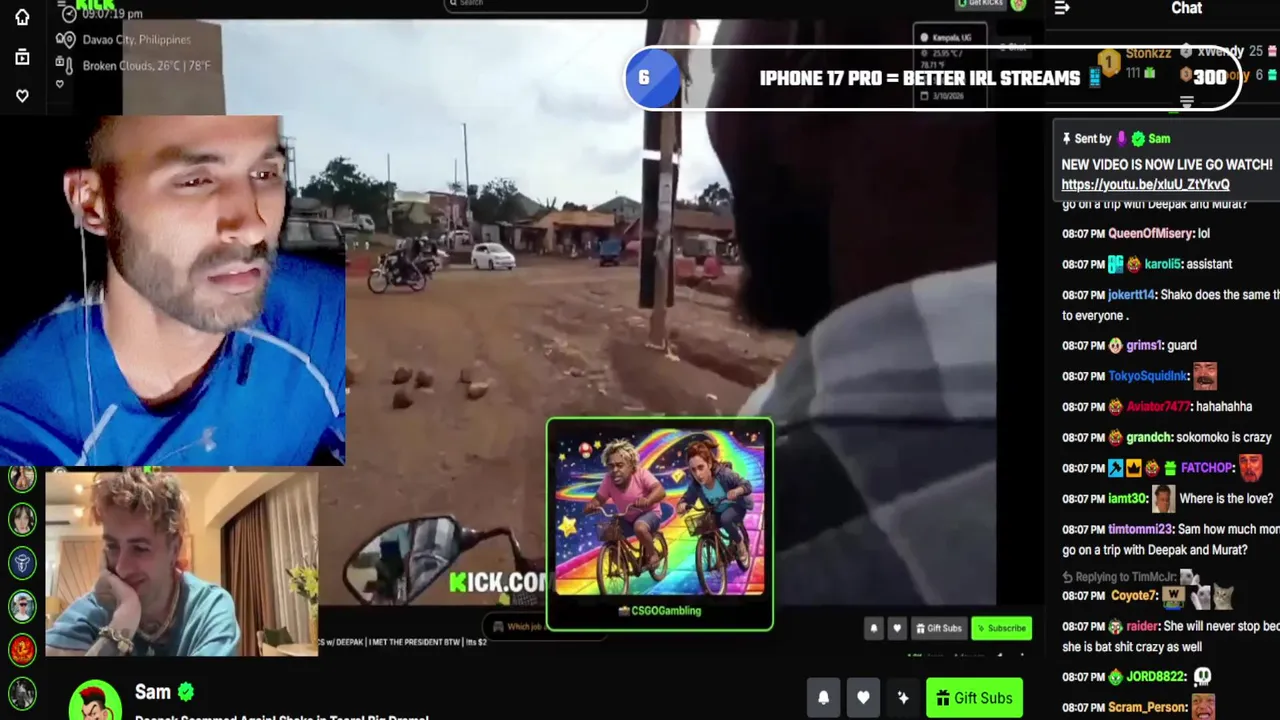Open FATCHOP username in chat

pyautogui.click(x=1206, y=468)
